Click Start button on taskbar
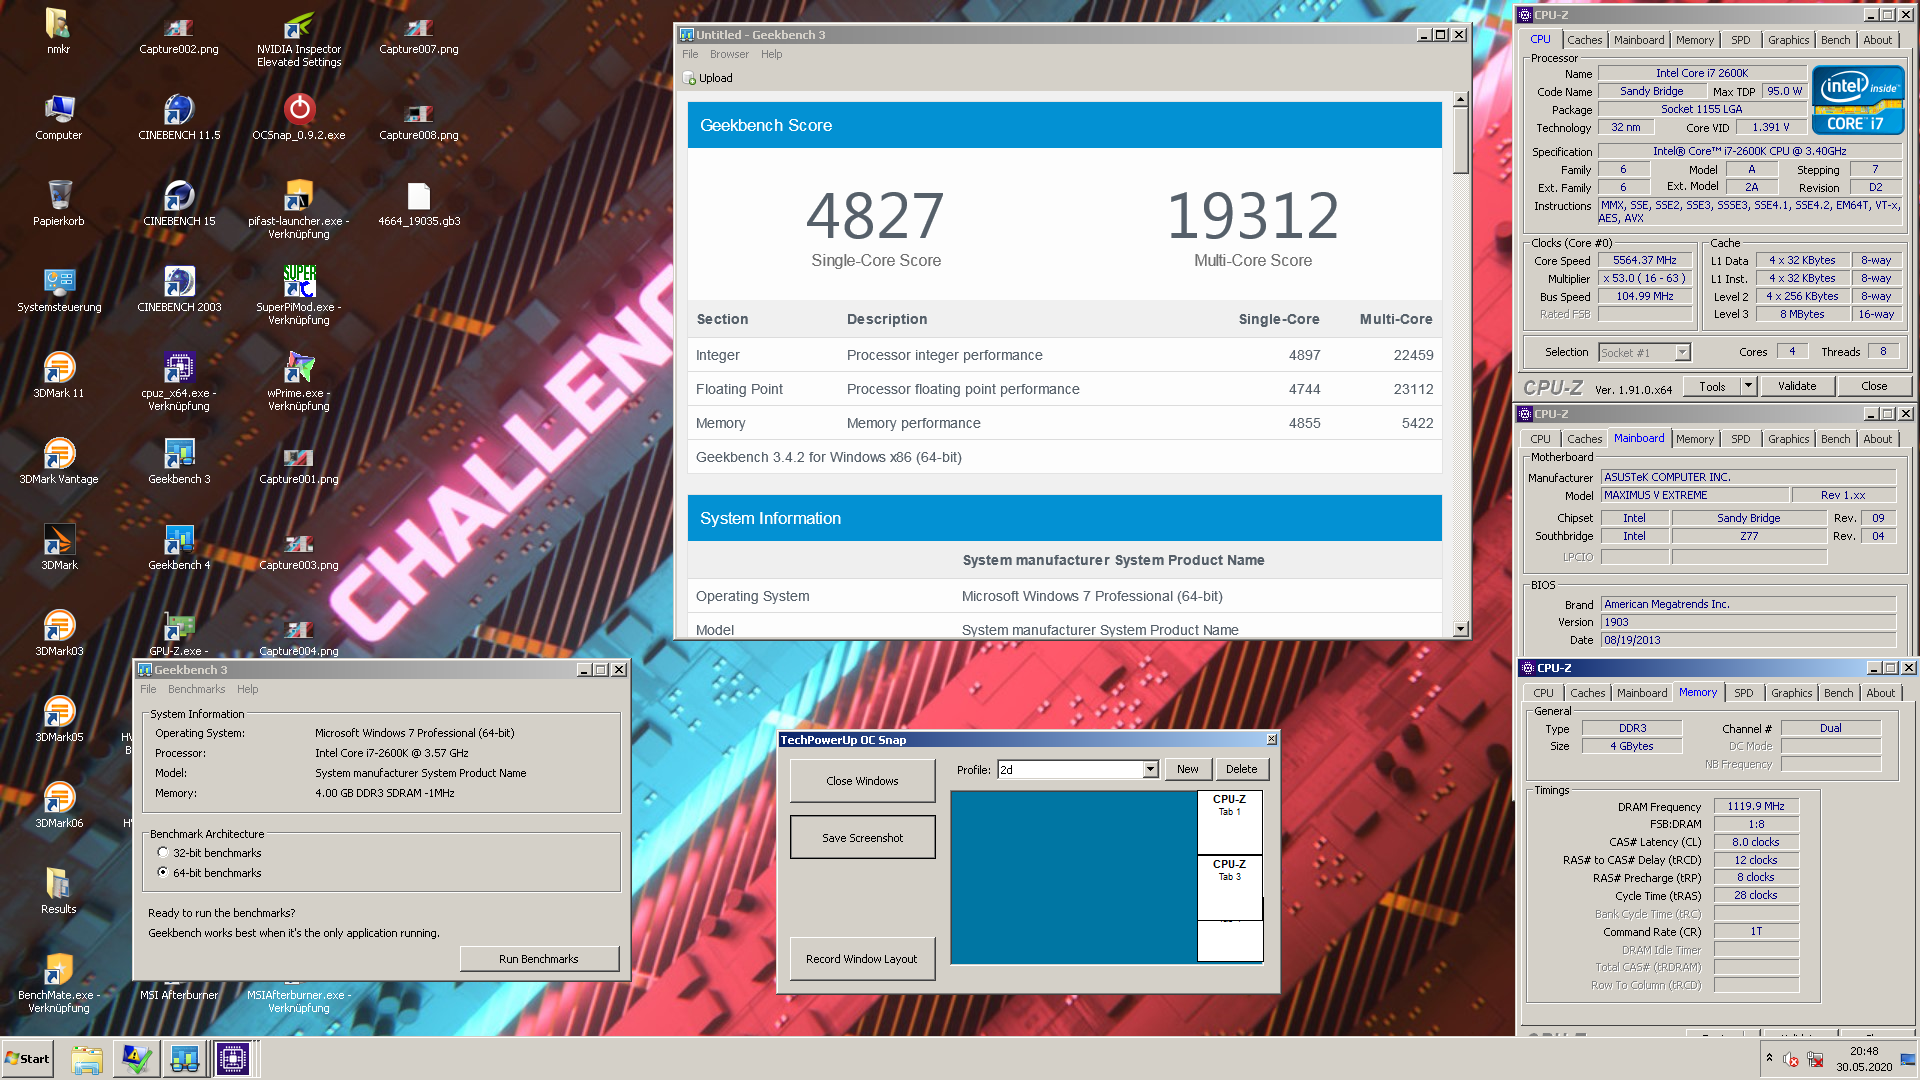The height and width of the screenshot is (1080, 1920). 27,1059
